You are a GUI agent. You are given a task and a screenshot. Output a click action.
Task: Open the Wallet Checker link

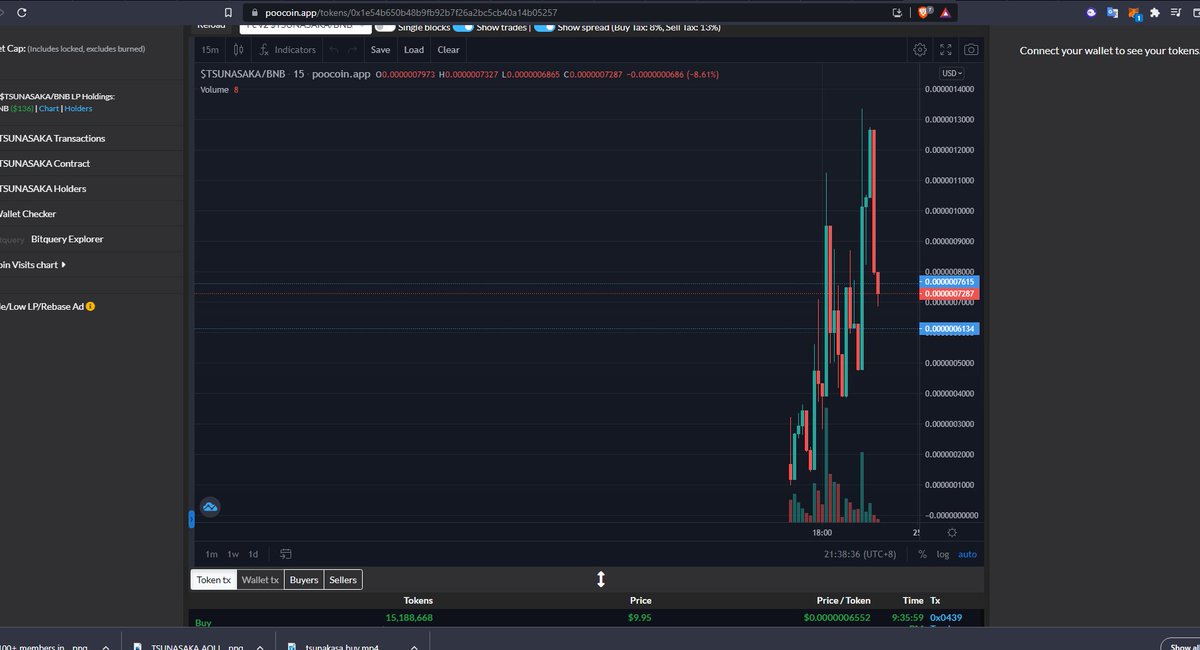(x=28, y=213)
